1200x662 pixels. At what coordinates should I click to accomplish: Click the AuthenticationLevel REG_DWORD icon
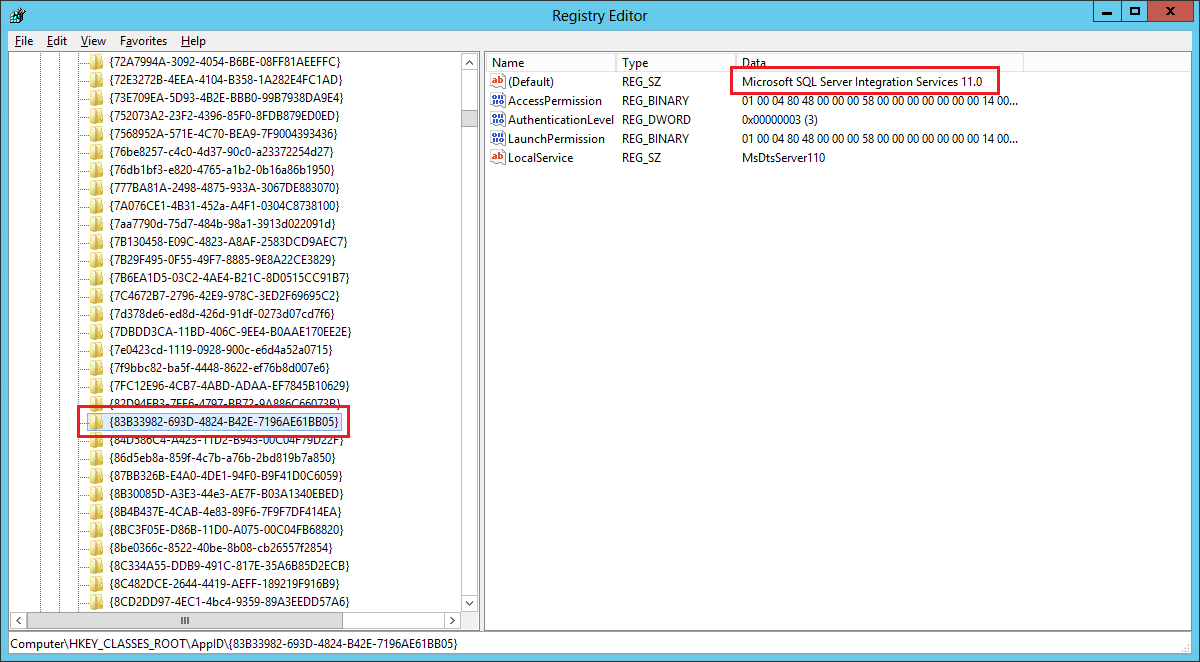click(497, 119)
